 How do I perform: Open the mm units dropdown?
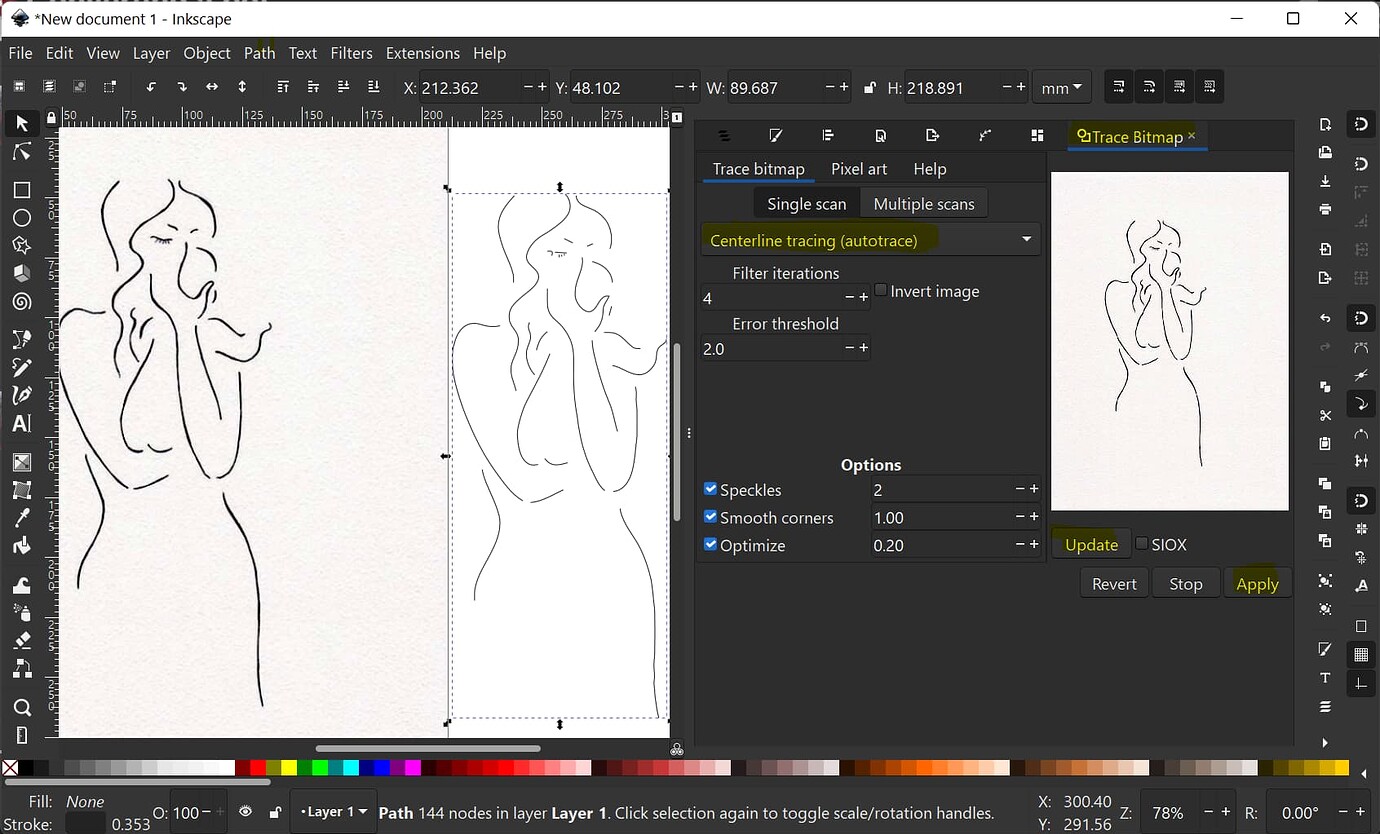(x=1061, y=87)
